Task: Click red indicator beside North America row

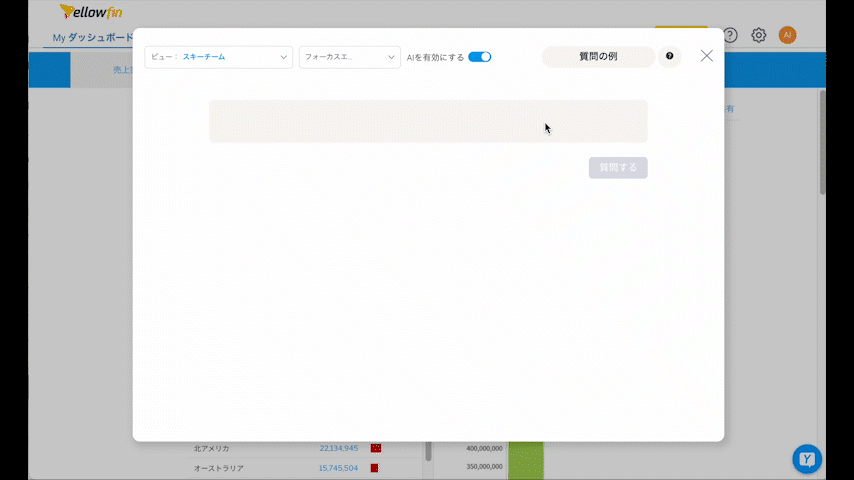Action: 376,448
